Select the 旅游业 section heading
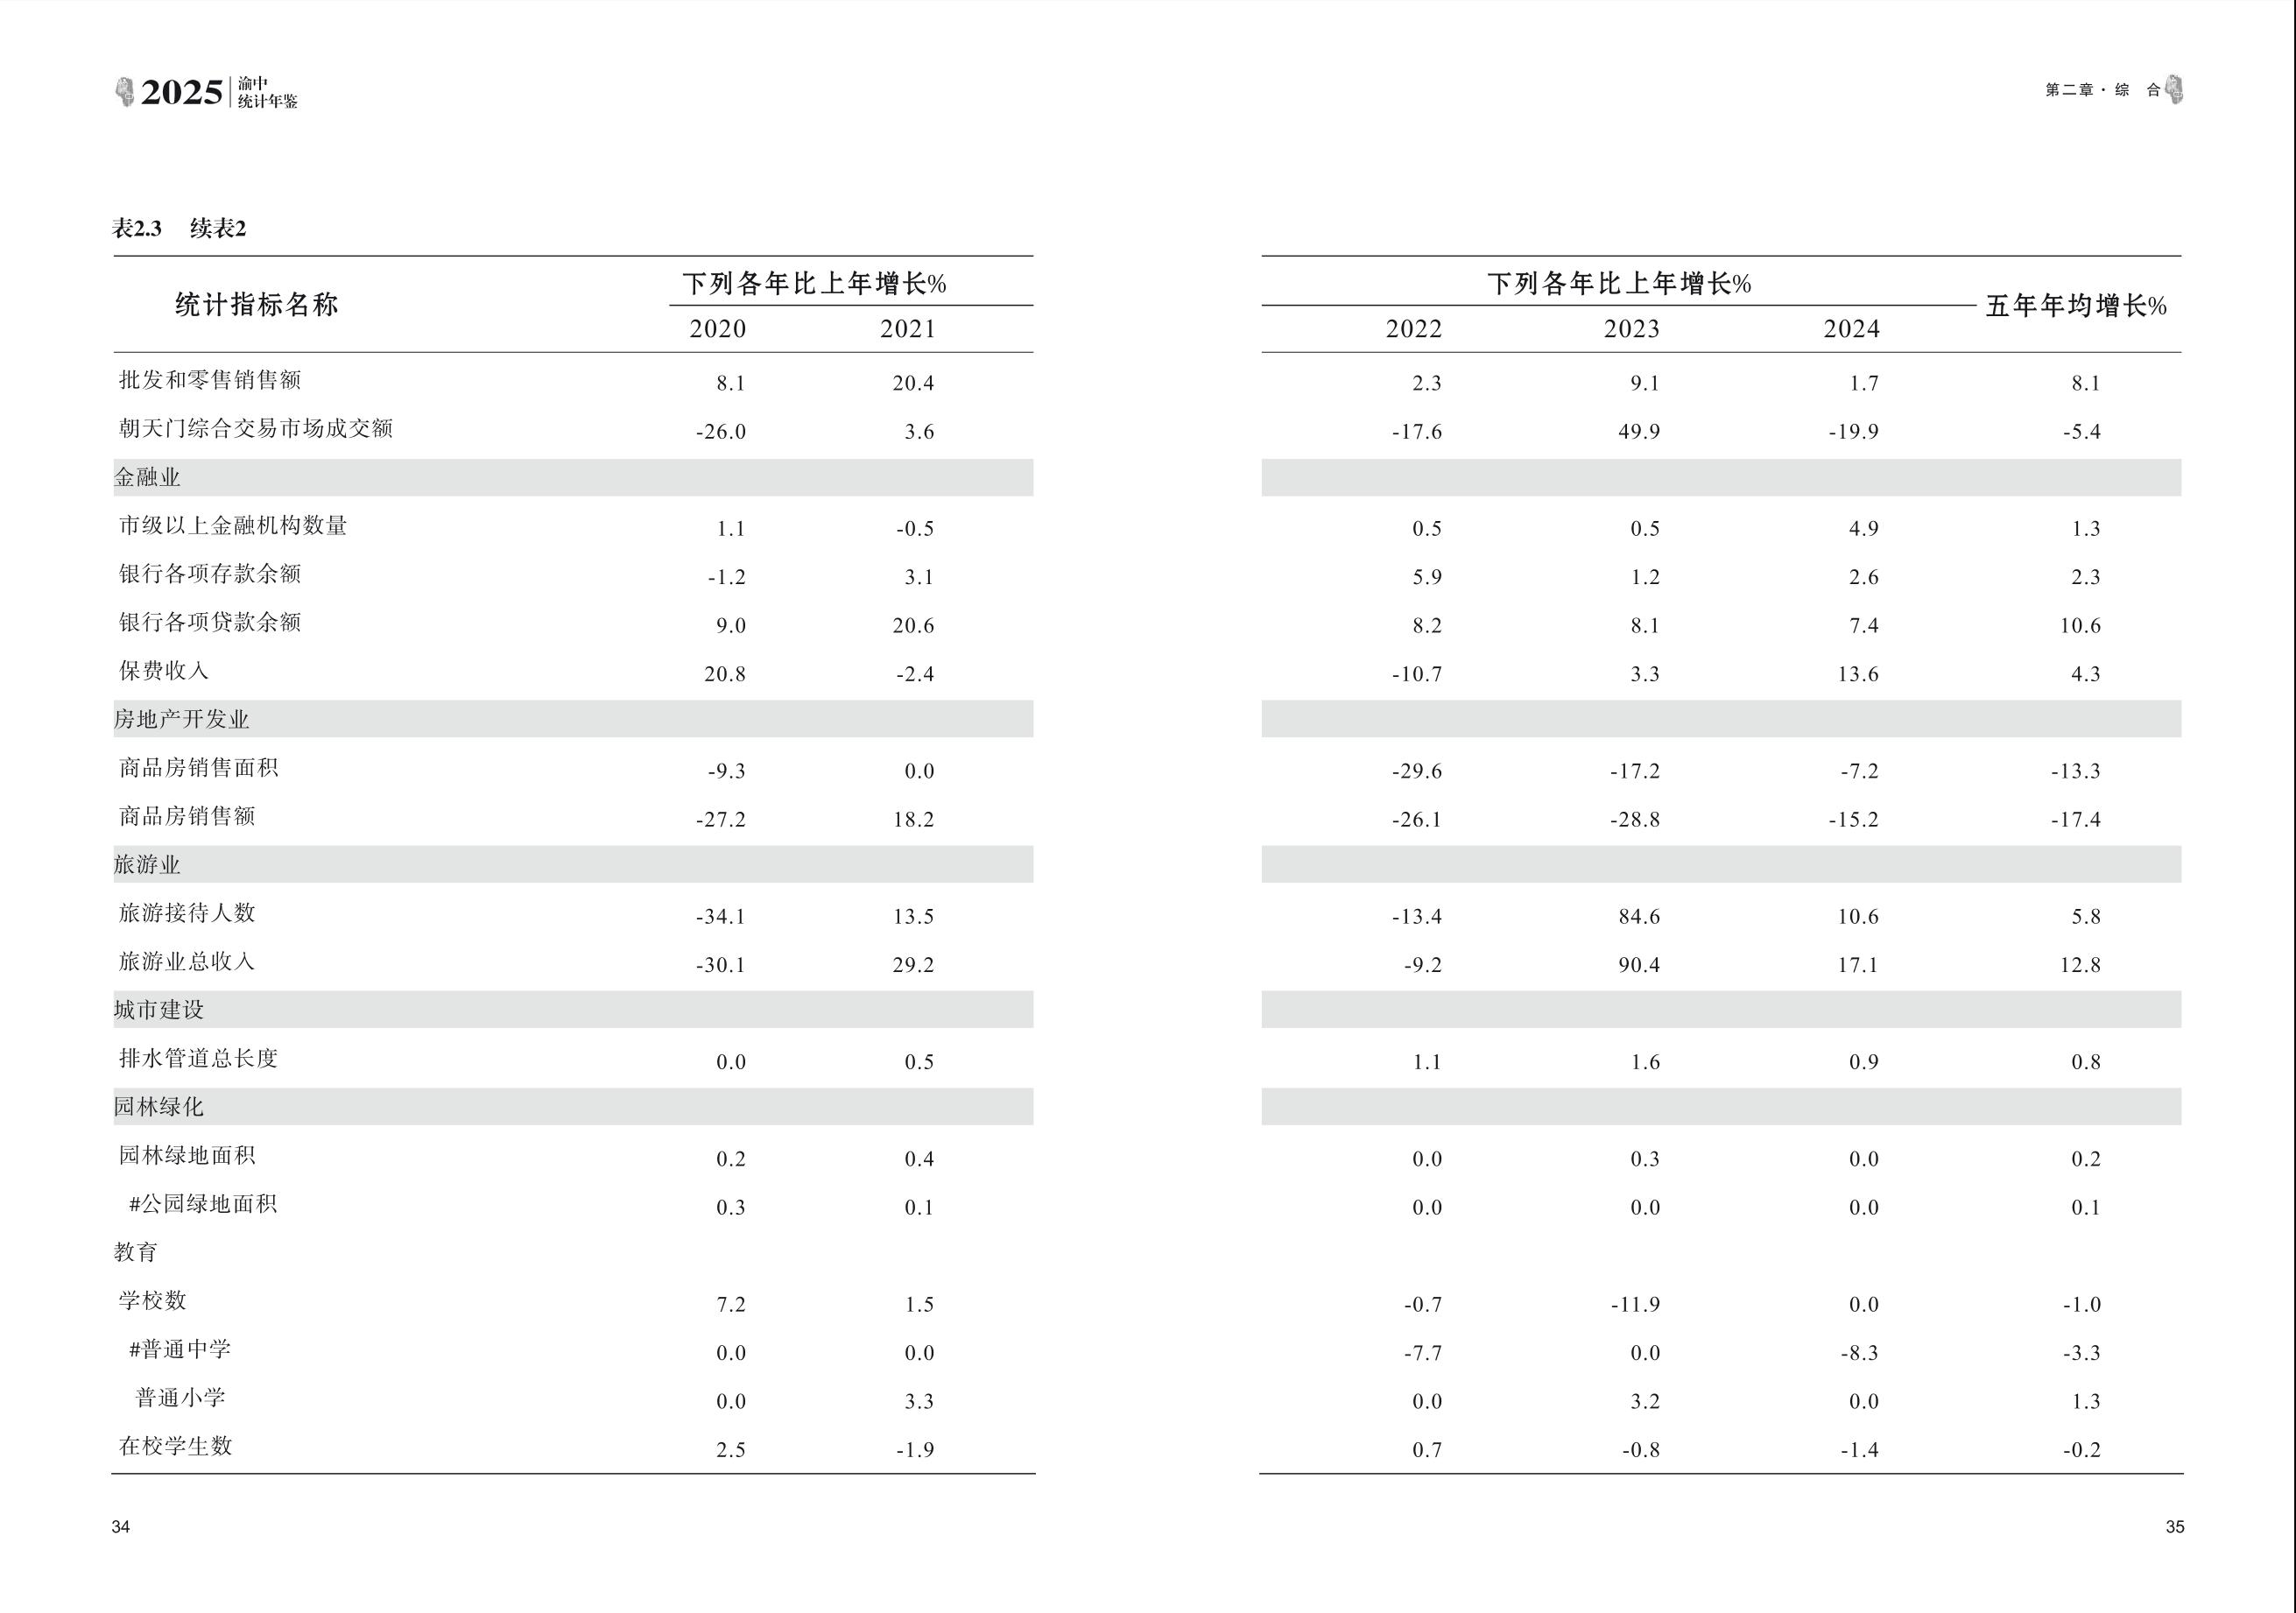The height and width of the screenshot is (1613, 2296). pyautogui.click(x=147, y=865)
